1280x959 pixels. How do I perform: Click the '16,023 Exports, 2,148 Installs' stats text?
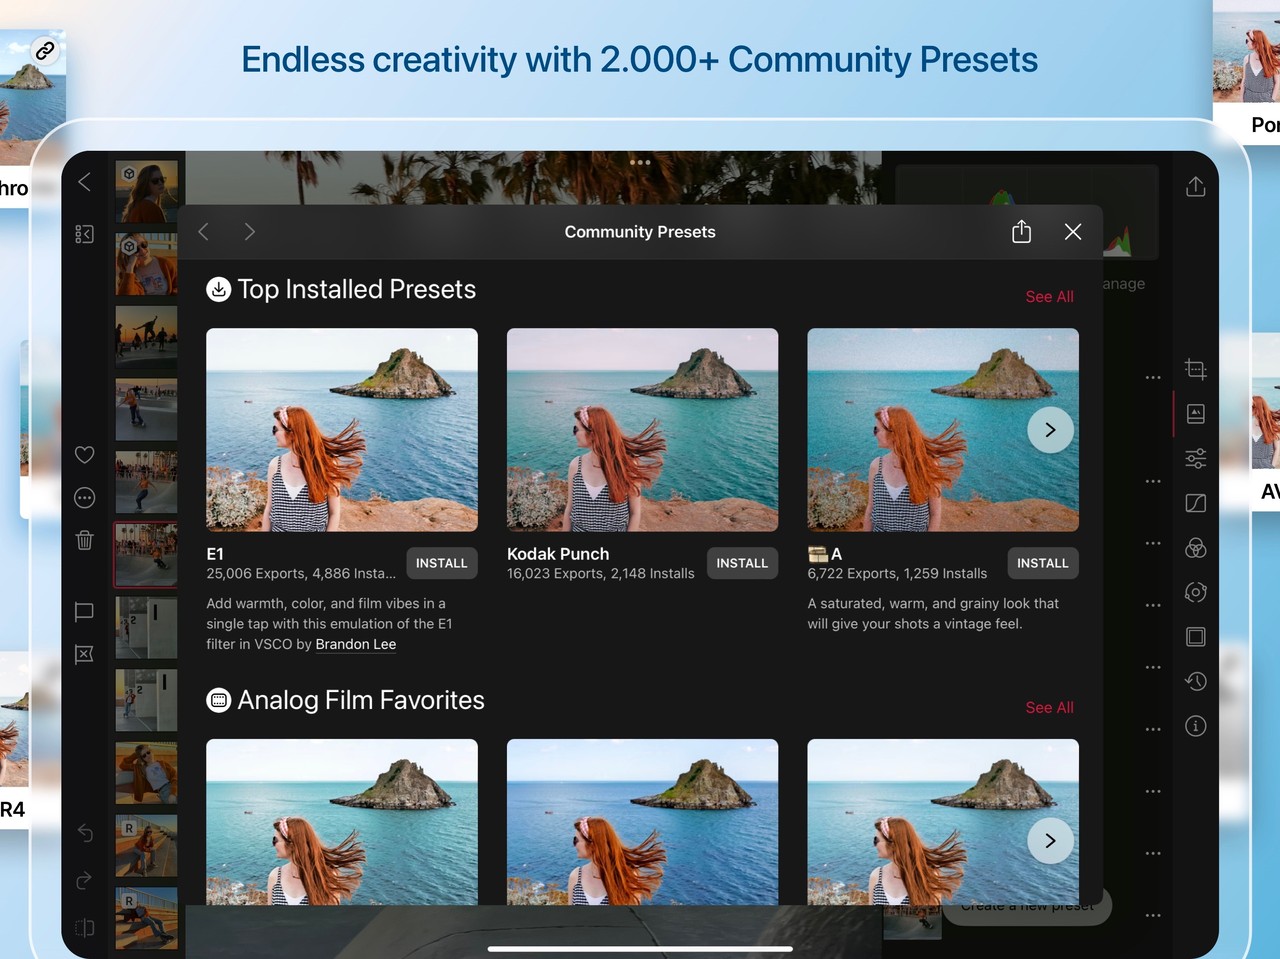(x=601, y=574)
